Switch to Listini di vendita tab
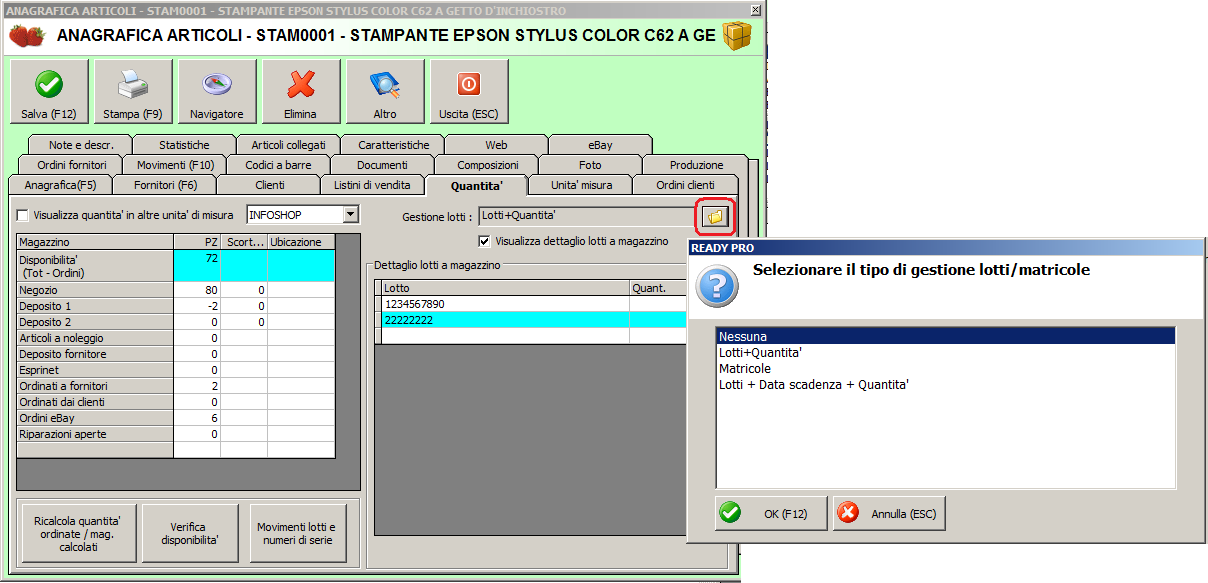The image size is (1208, 583). [x=373, y=185]
